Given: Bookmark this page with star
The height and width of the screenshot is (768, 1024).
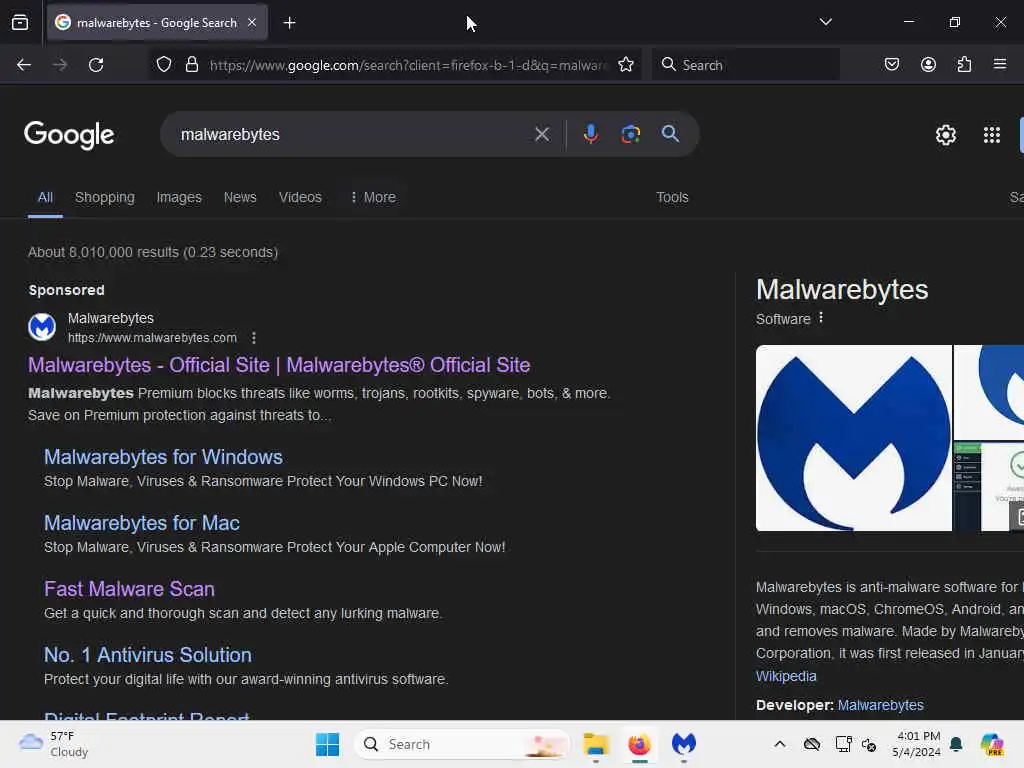Looking at the screenshot, I should (626, 65).
